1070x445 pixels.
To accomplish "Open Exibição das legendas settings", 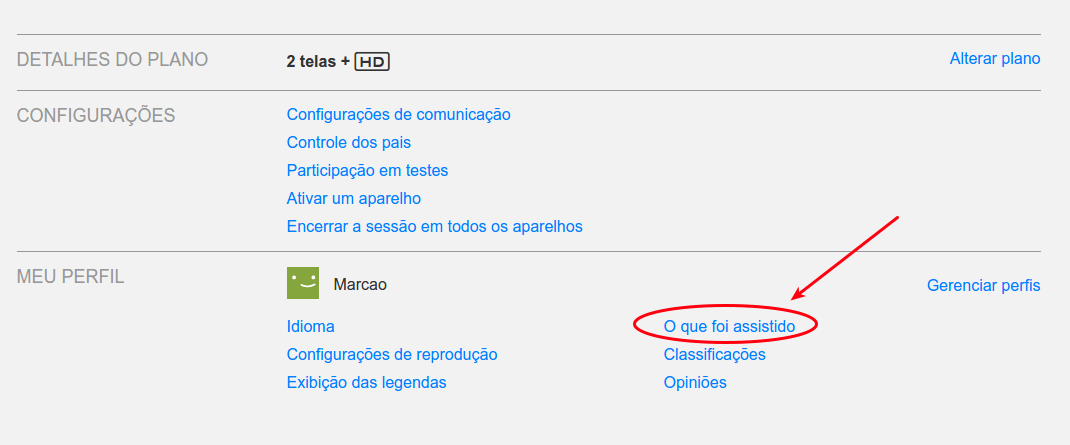I will pos(366,383).
